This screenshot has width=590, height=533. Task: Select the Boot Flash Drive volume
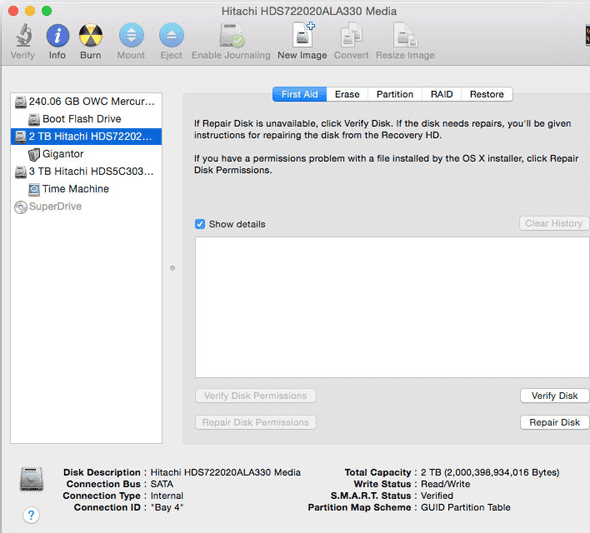tap(86, 119)
